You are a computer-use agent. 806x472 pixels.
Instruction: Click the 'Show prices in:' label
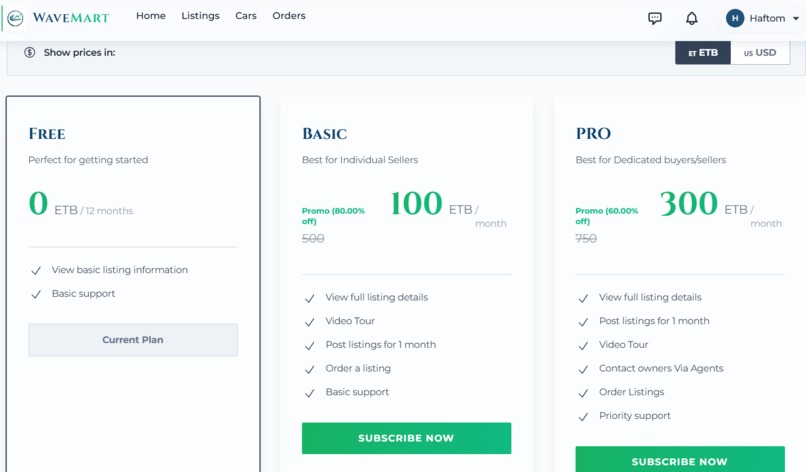point(79,52)
